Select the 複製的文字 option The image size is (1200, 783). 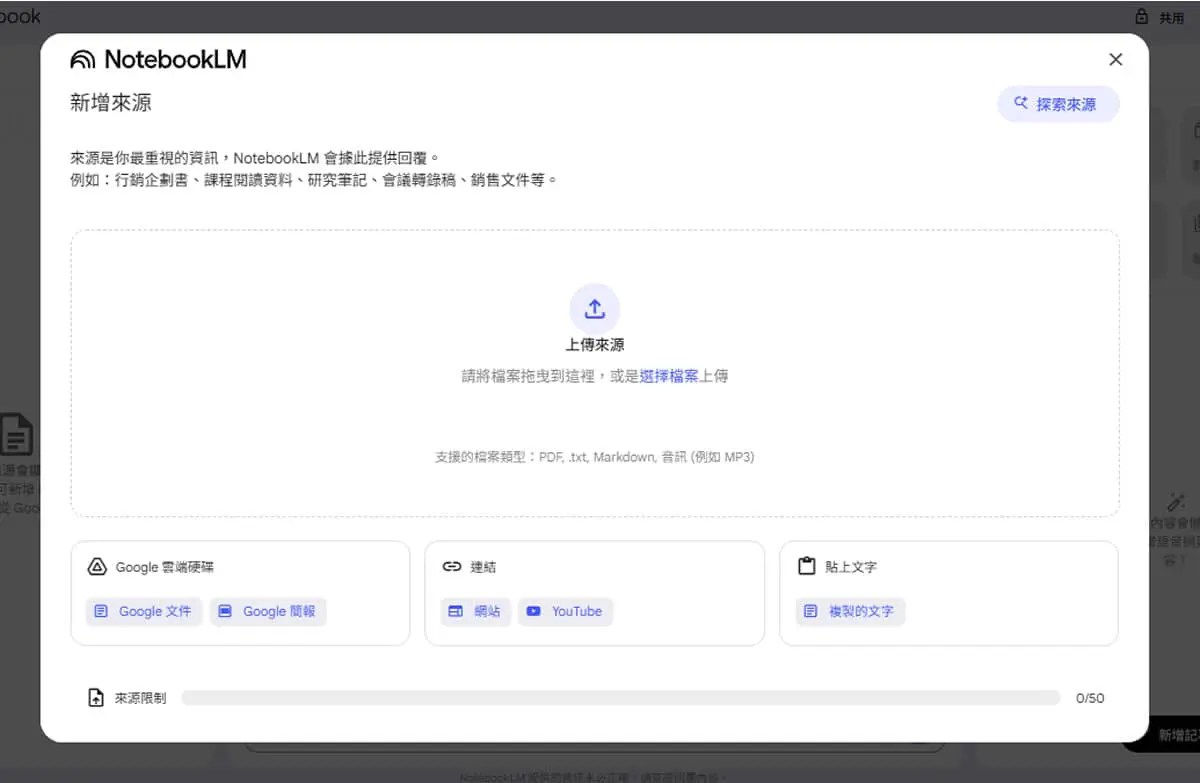point(851,611)
